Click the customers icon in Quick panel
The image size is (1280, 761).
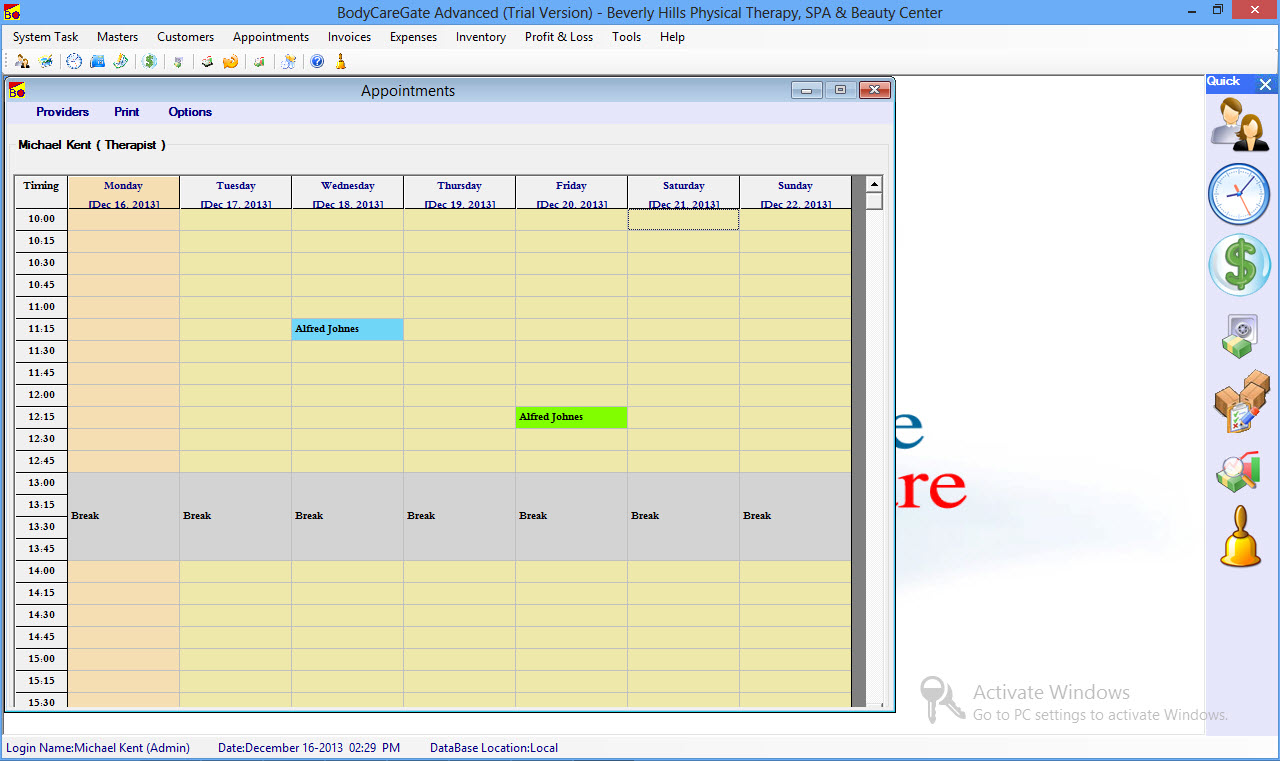(1240, 124)
